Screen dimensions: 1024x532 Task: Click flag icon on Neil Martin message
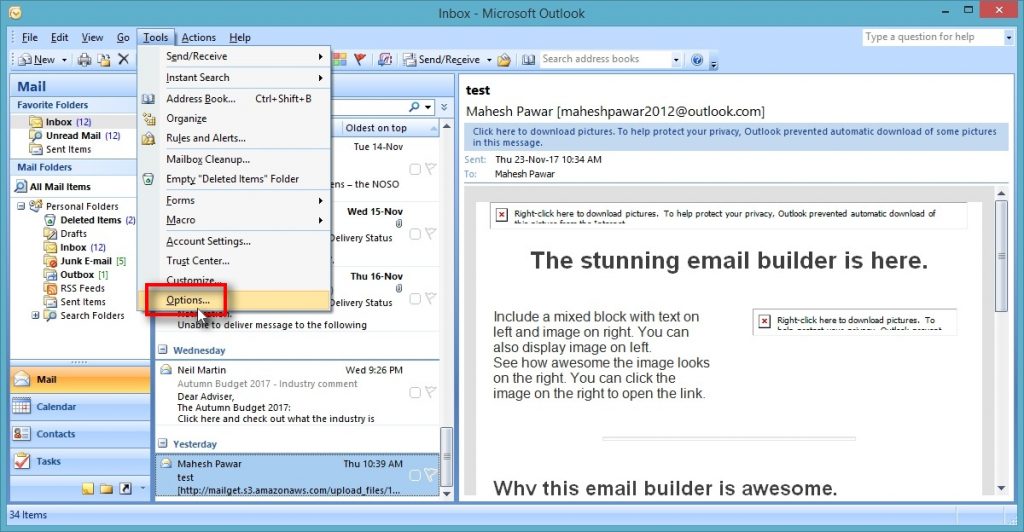coord(430,392)
